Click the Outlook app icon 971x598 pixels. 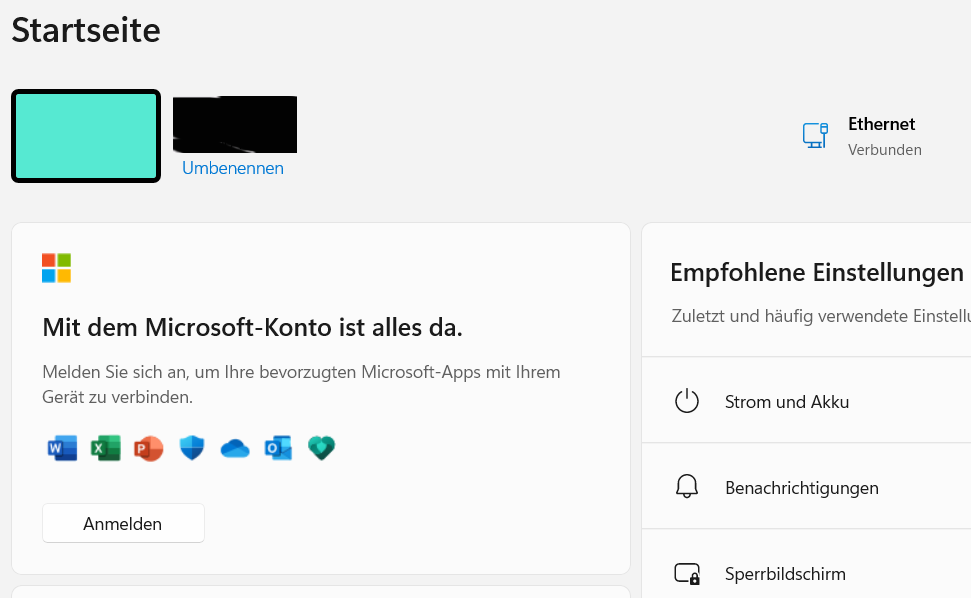coord(278,448)
